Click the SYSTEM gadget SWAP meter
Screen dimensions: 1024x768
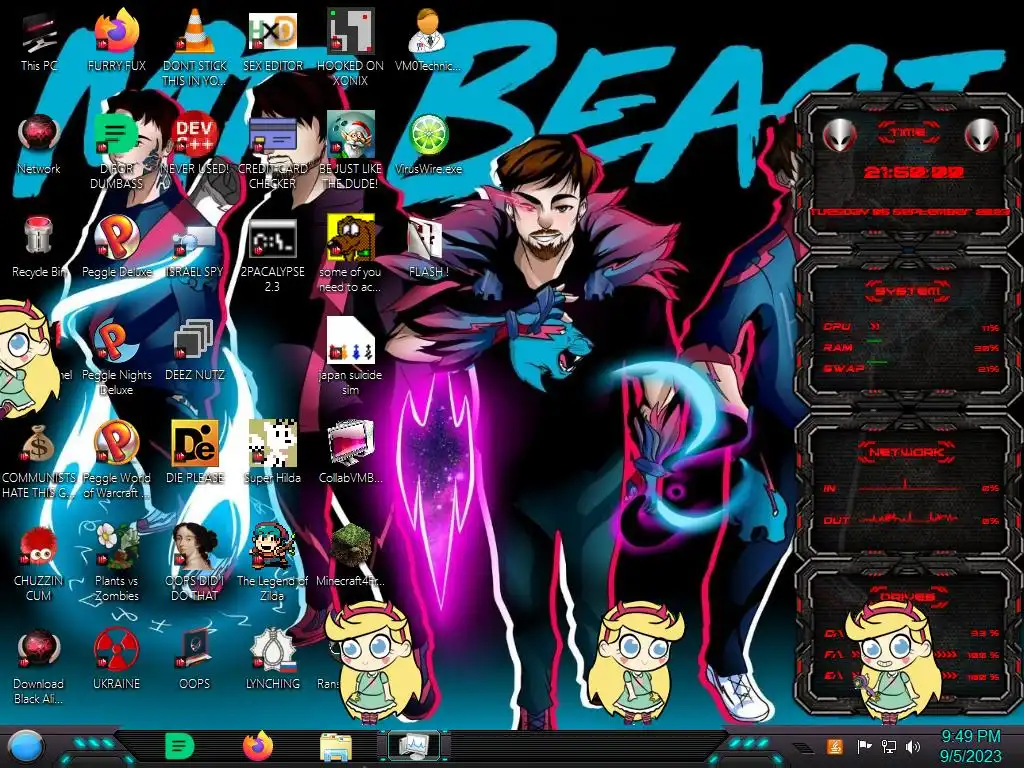point(910,368)
